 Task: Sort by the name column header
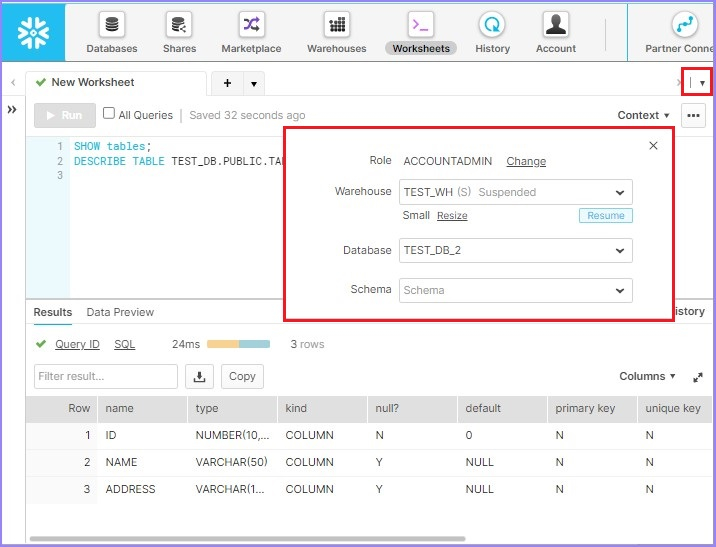[x=142, y=409]
